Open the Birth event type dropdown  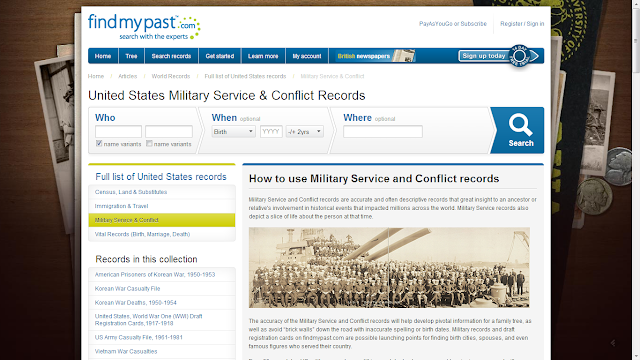233,131
